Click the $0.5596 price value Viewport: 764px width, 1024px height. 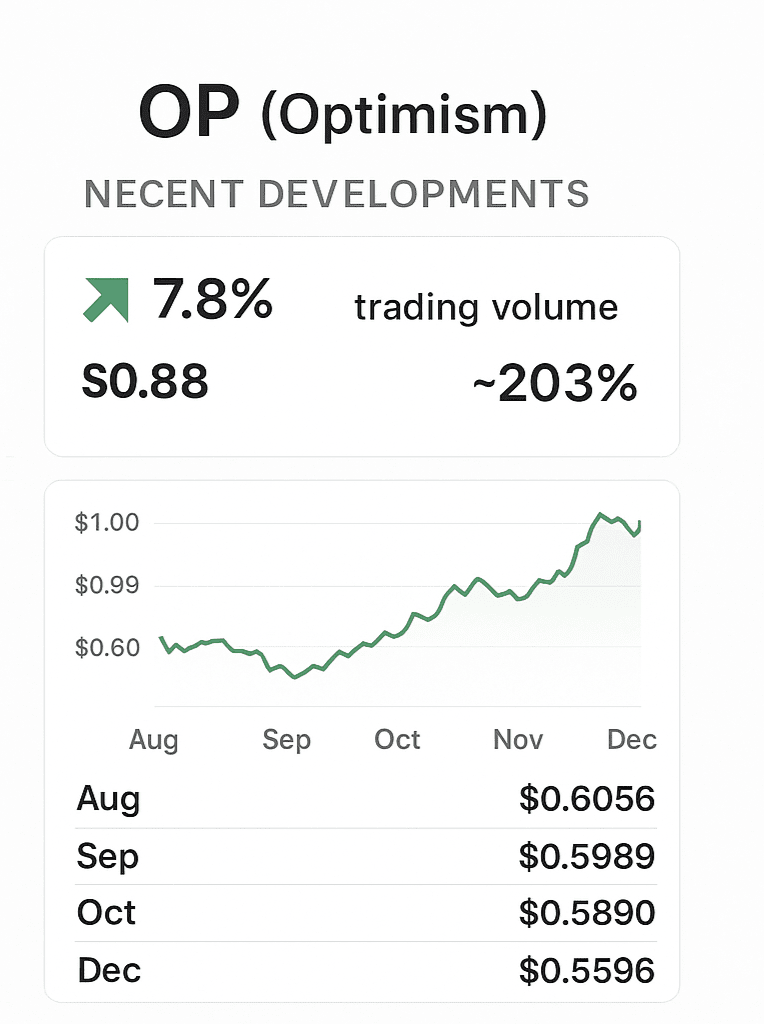(587, 970)
